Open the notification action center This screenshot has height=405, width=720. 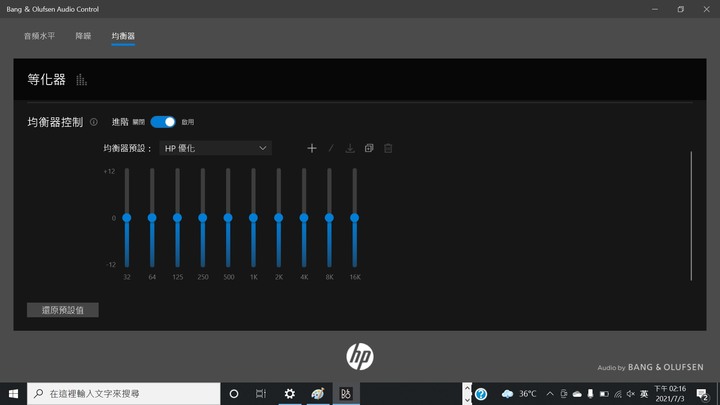pos(702,394)
